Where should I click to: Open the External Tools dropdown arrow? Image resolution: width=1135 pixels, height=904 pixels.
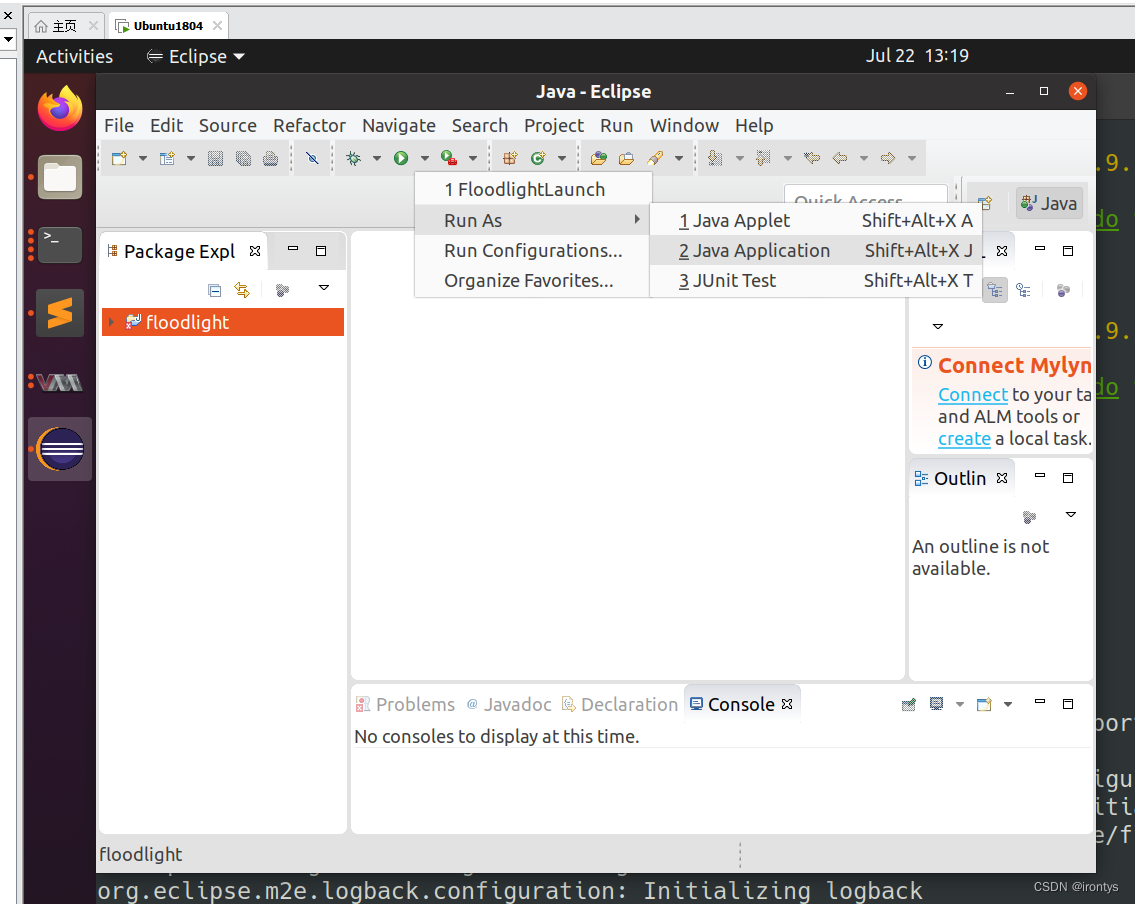[x=473, y=159]
